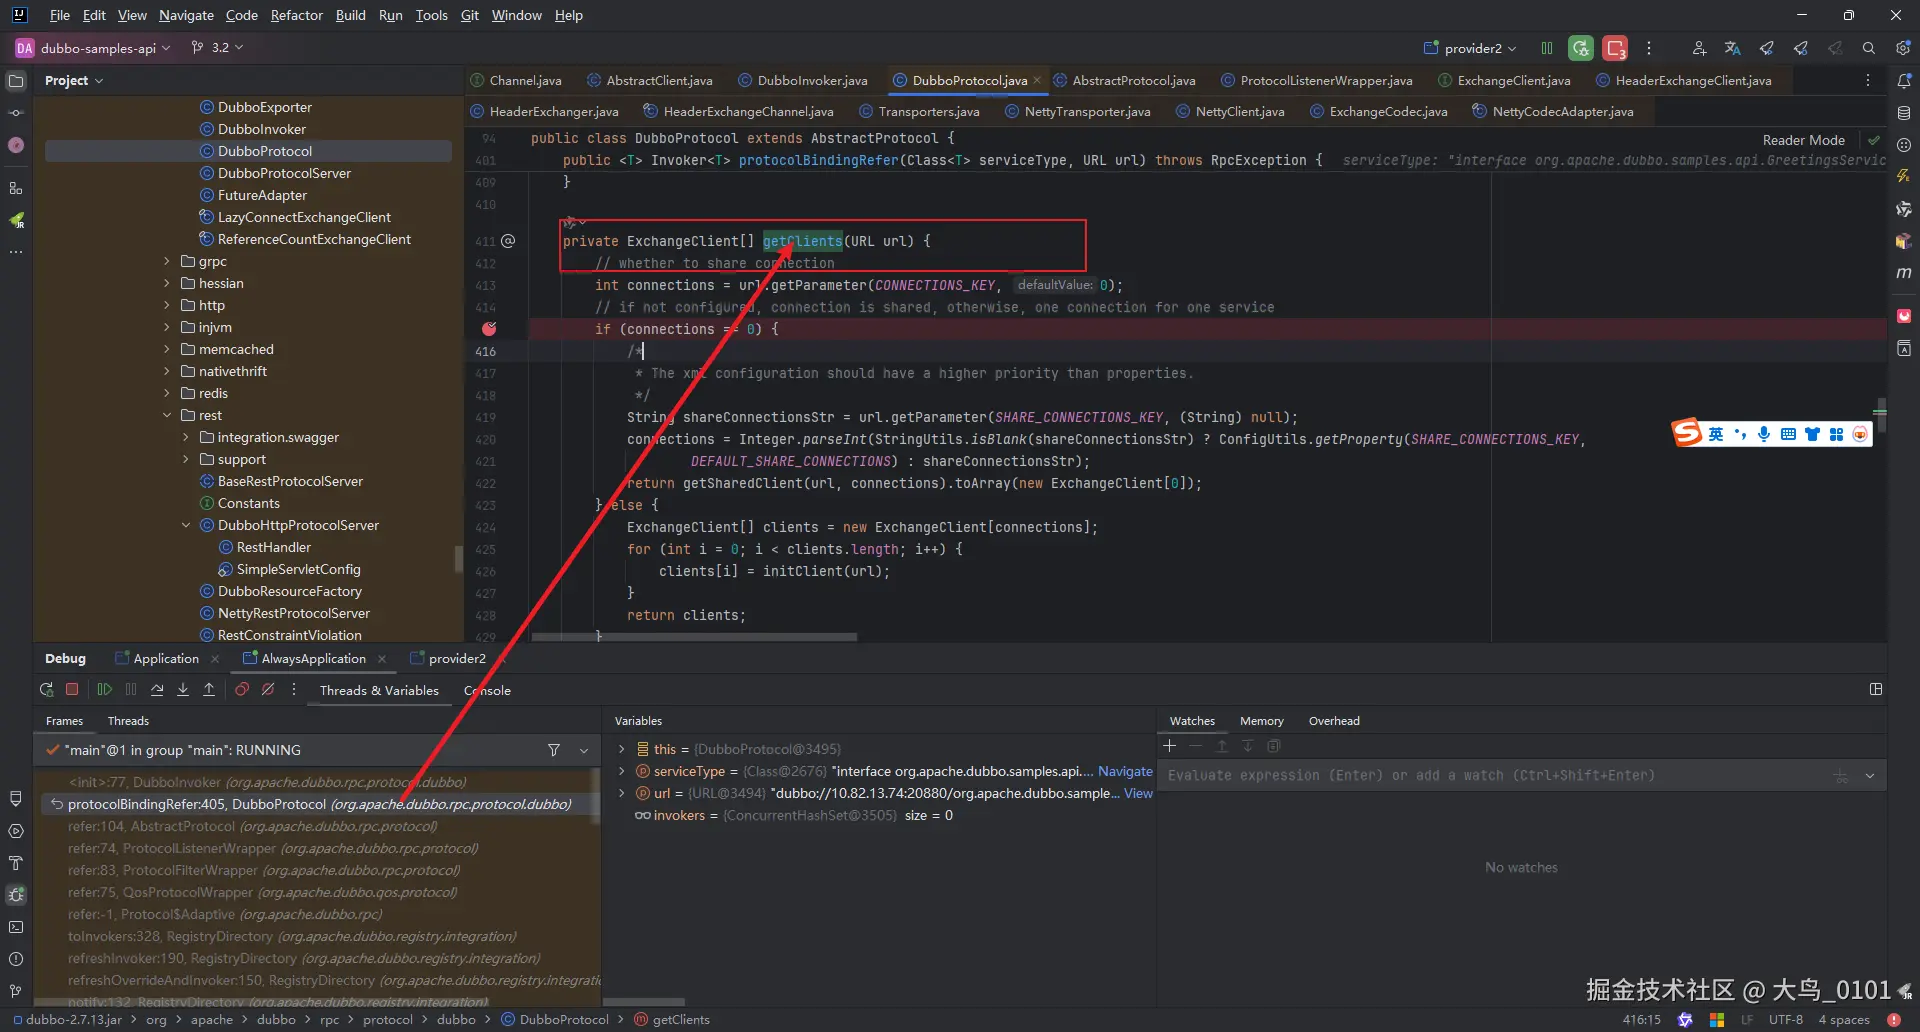Open IDE settings gear icon

1902,48
